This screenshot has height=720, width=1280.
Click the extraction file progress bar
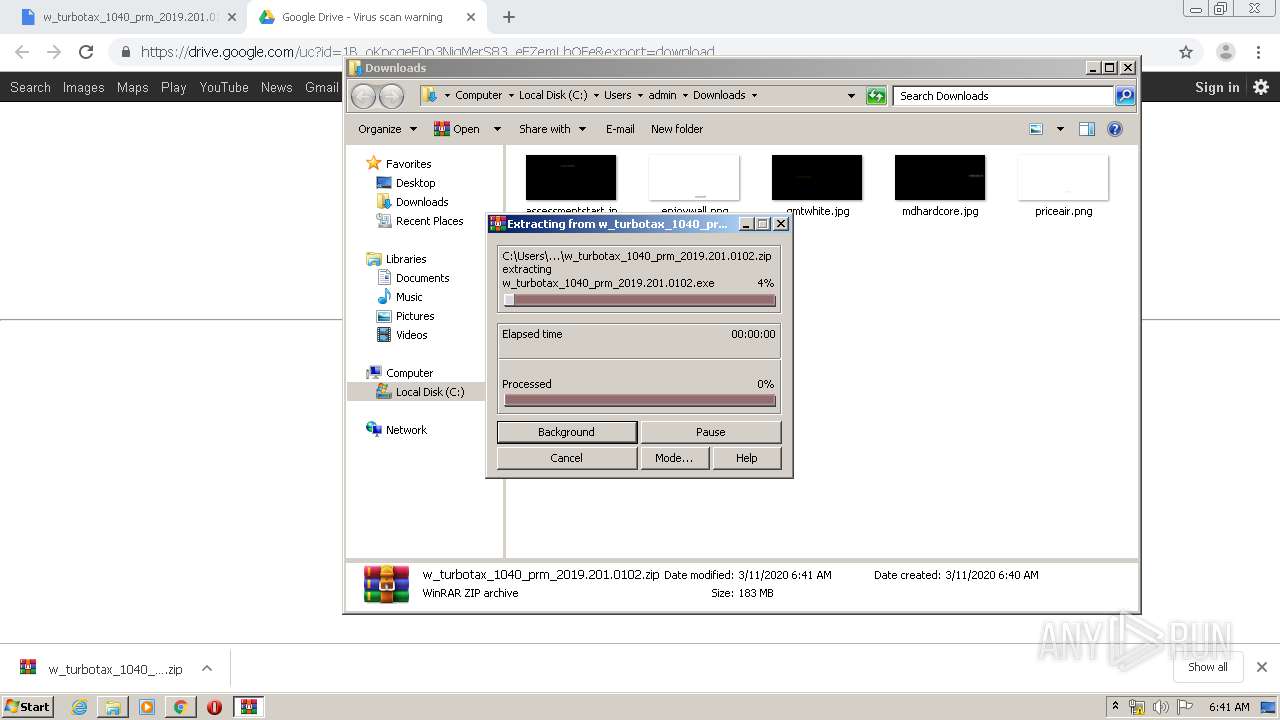coord(639,300)
